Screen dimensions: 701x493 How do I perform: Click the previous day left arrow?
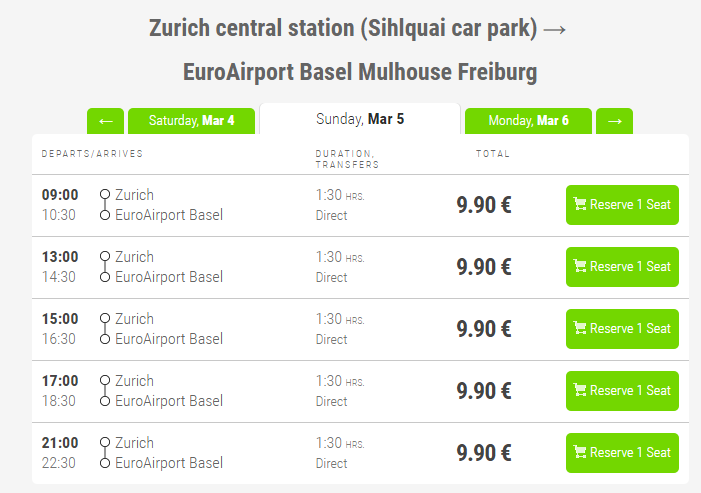tap(105, 121)
